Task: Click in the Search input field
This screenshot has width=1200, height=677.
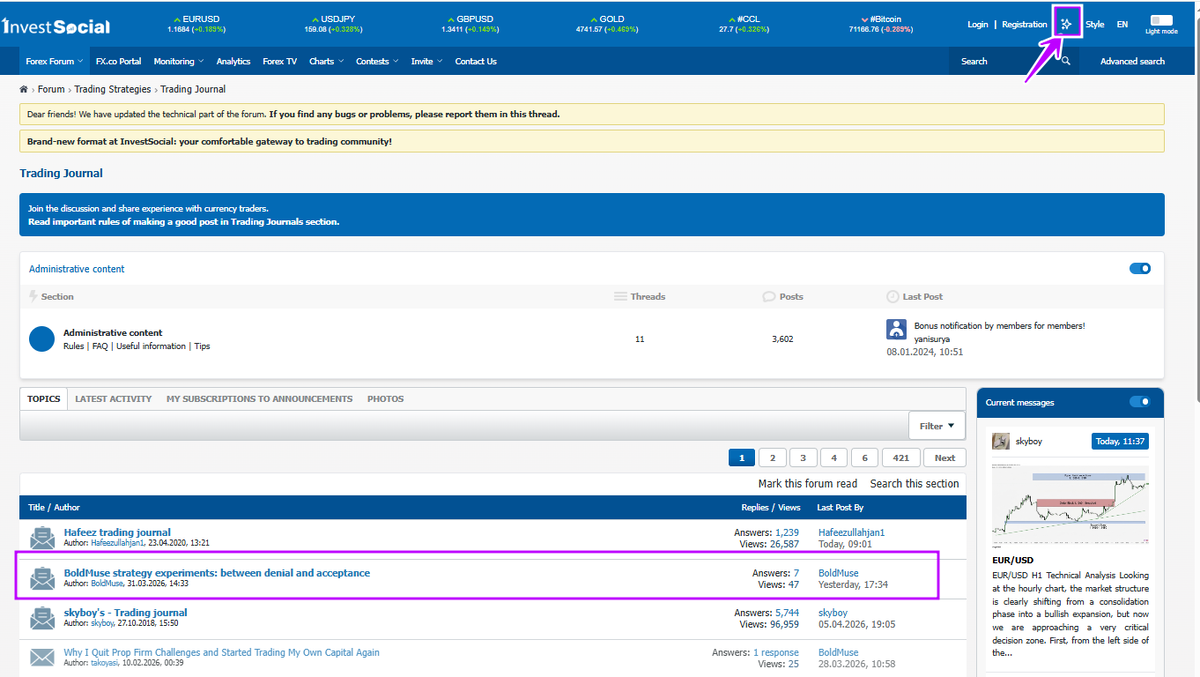Action: click(x=1005, y=61)
